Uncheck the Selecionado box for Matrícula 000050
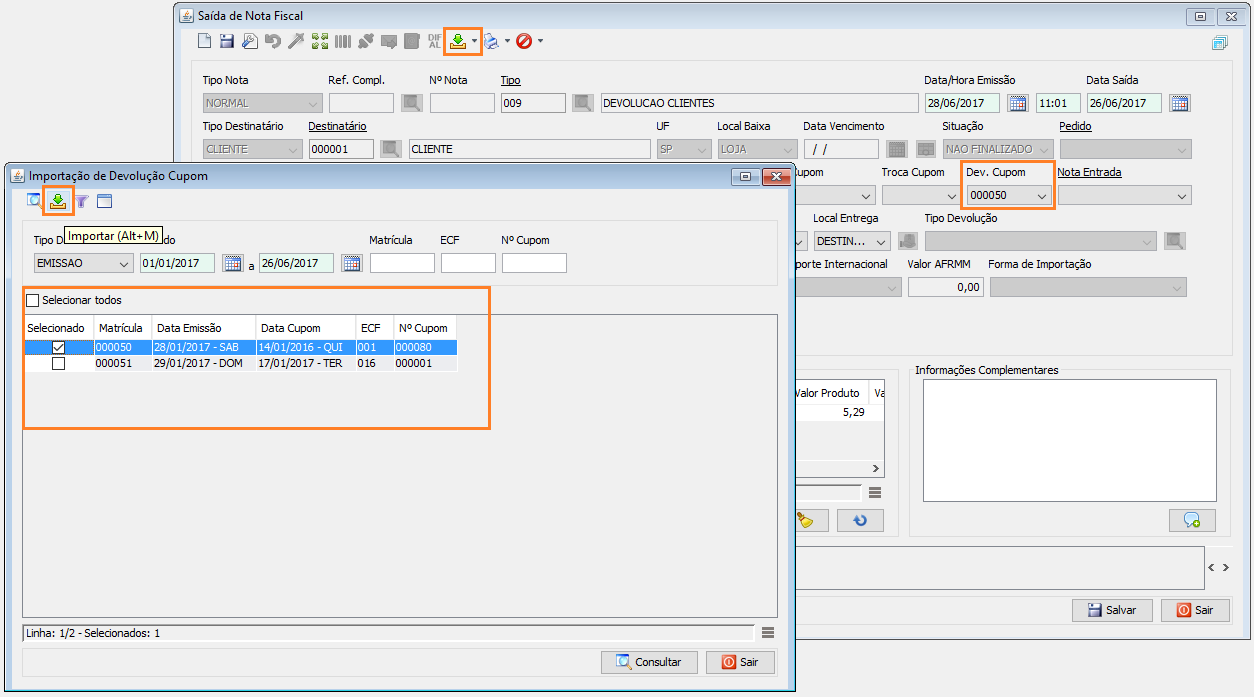The width and height of the screenshot is (1254, 697). (x=58, y=347)
